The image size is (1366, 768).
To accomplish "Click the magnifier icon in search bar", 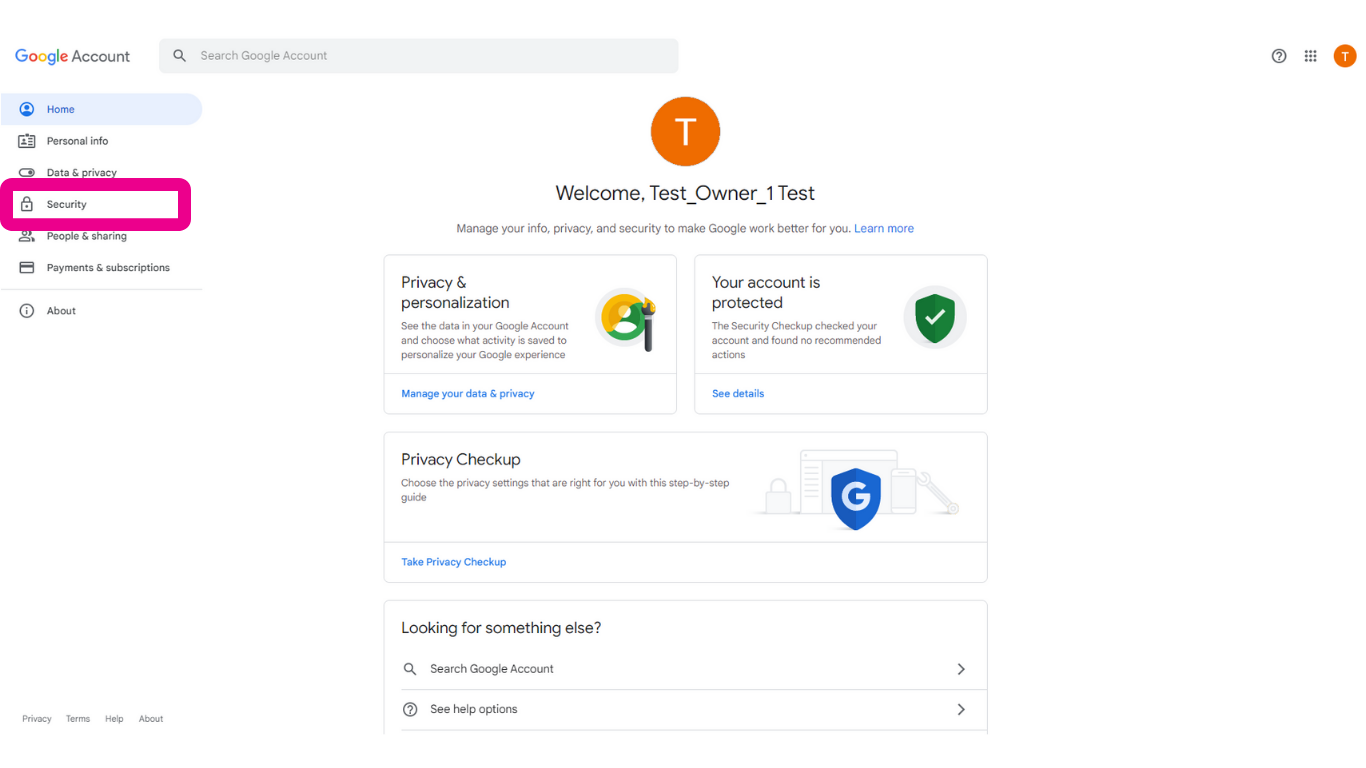I will 180,56.
